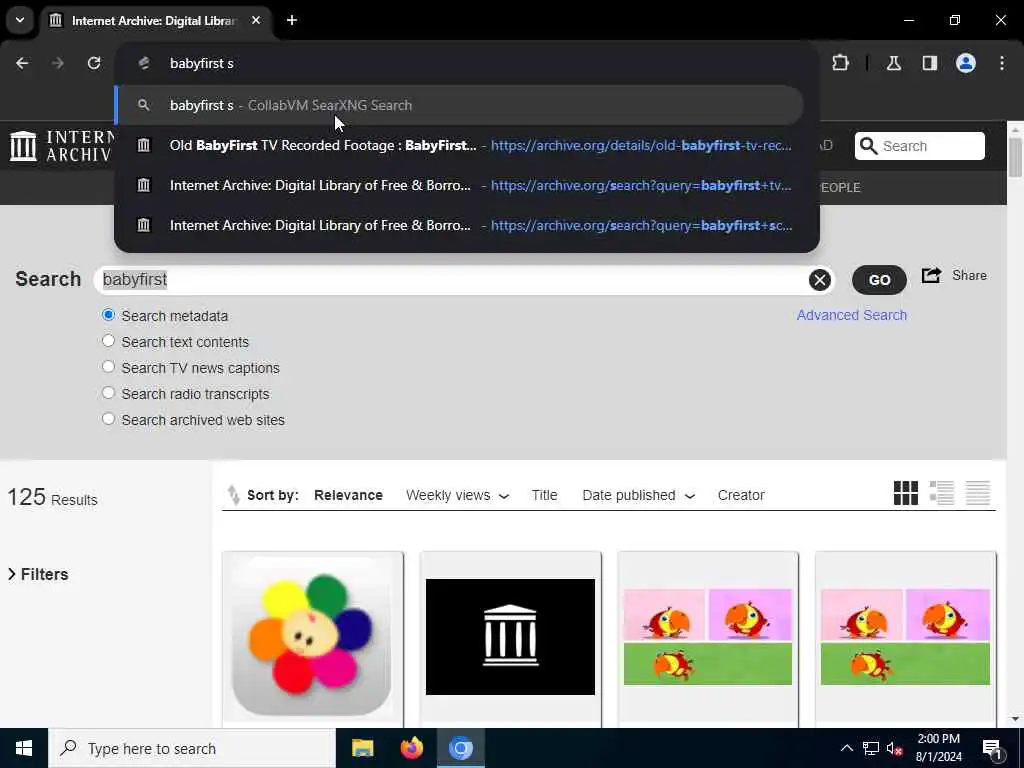Click the browser forward arrow
This screenshot has height=768, width=1024.
click(x=58, y=63)
